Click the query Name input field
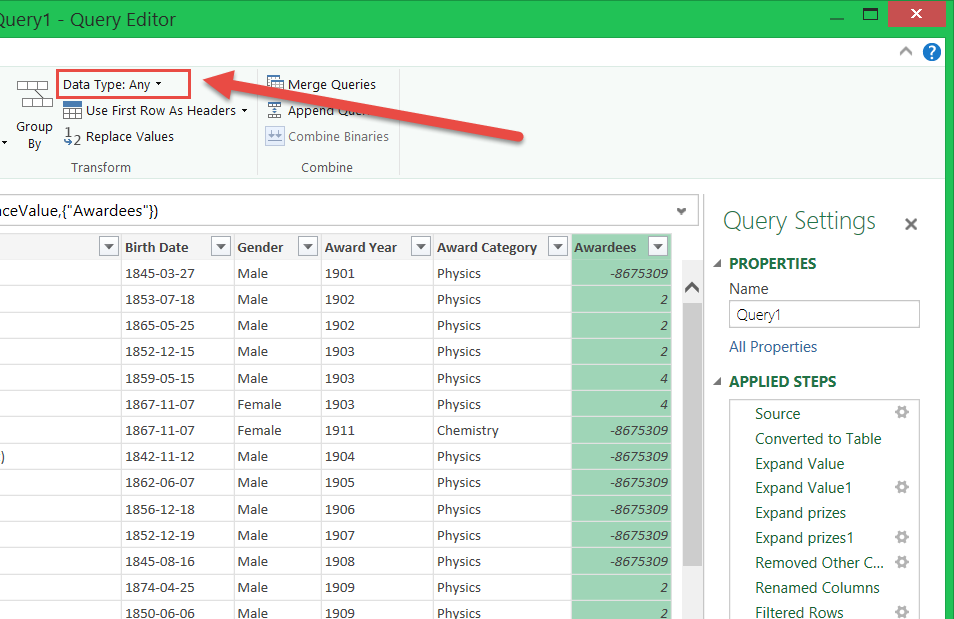Image resolution: width=954 pixels, height=619 pixels. point(823,314)
